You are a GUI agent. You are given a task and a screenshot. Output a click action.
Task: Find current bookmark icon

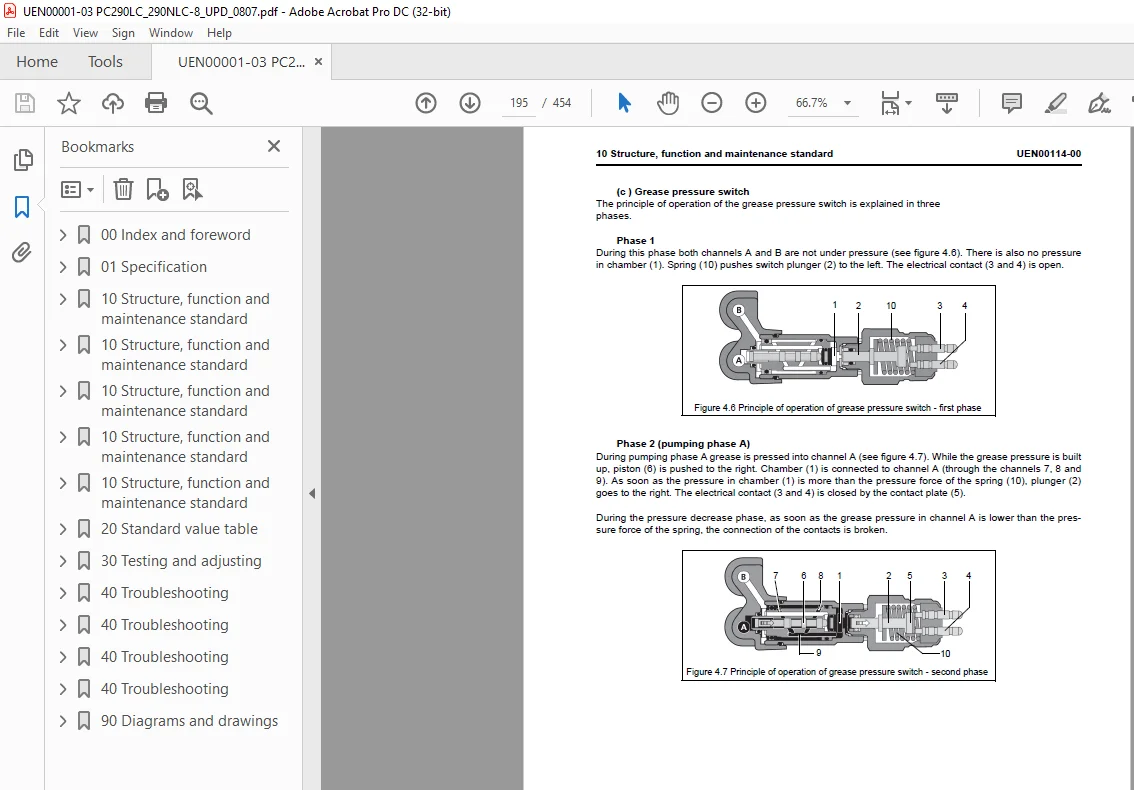192,190
